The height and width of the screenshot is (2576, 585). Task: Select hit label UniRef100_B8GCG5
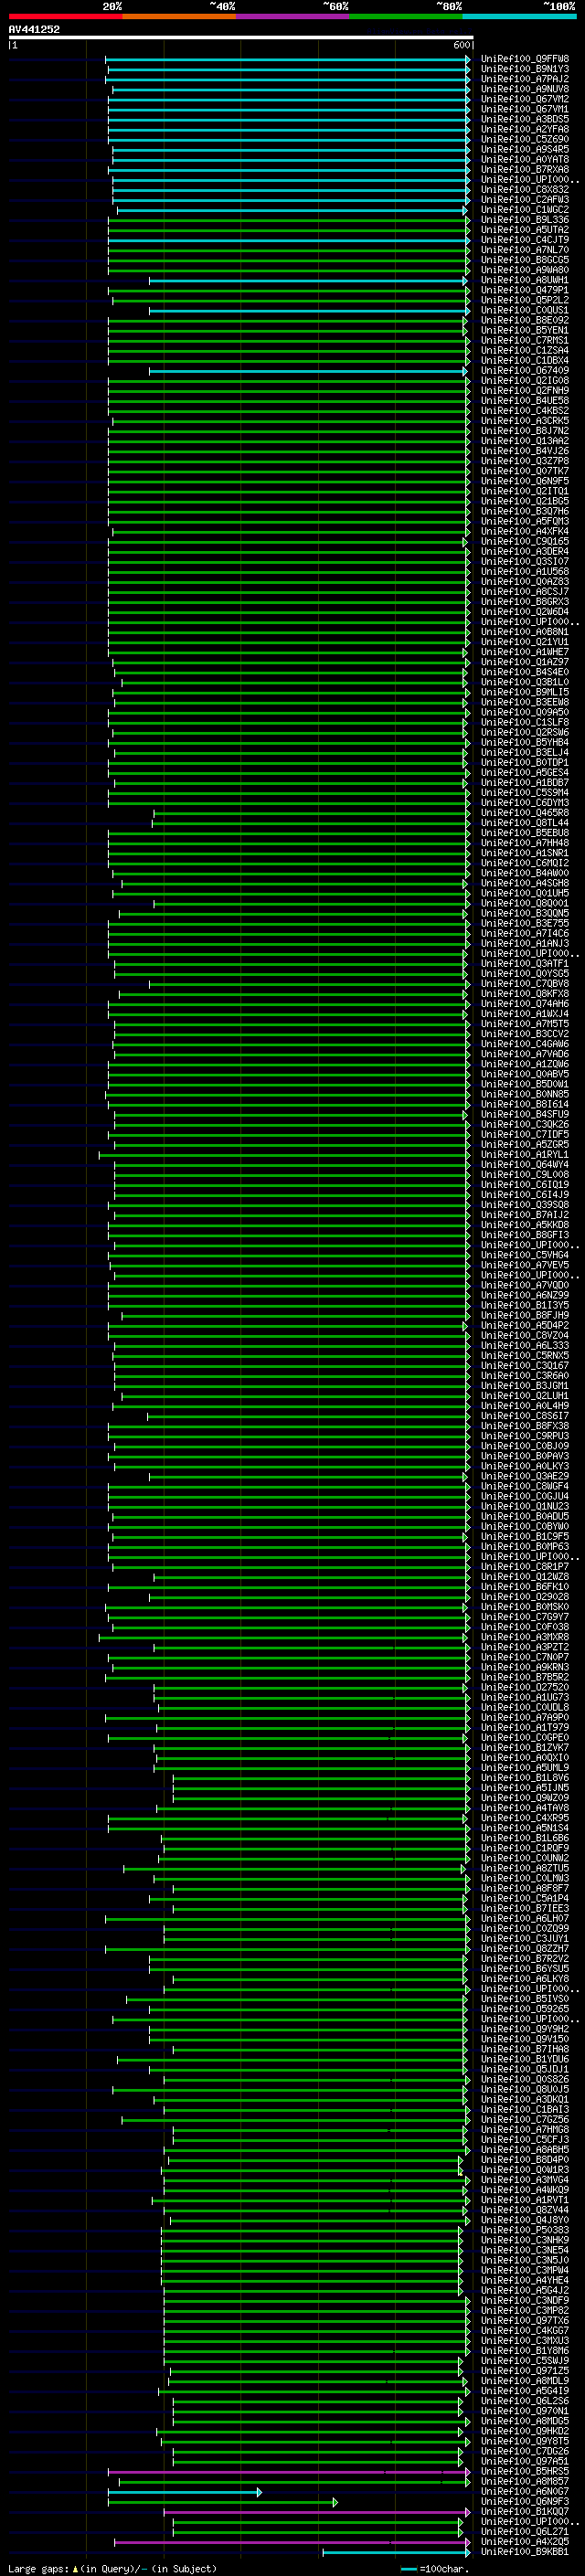pyautogui.click(x=525, y=260)
